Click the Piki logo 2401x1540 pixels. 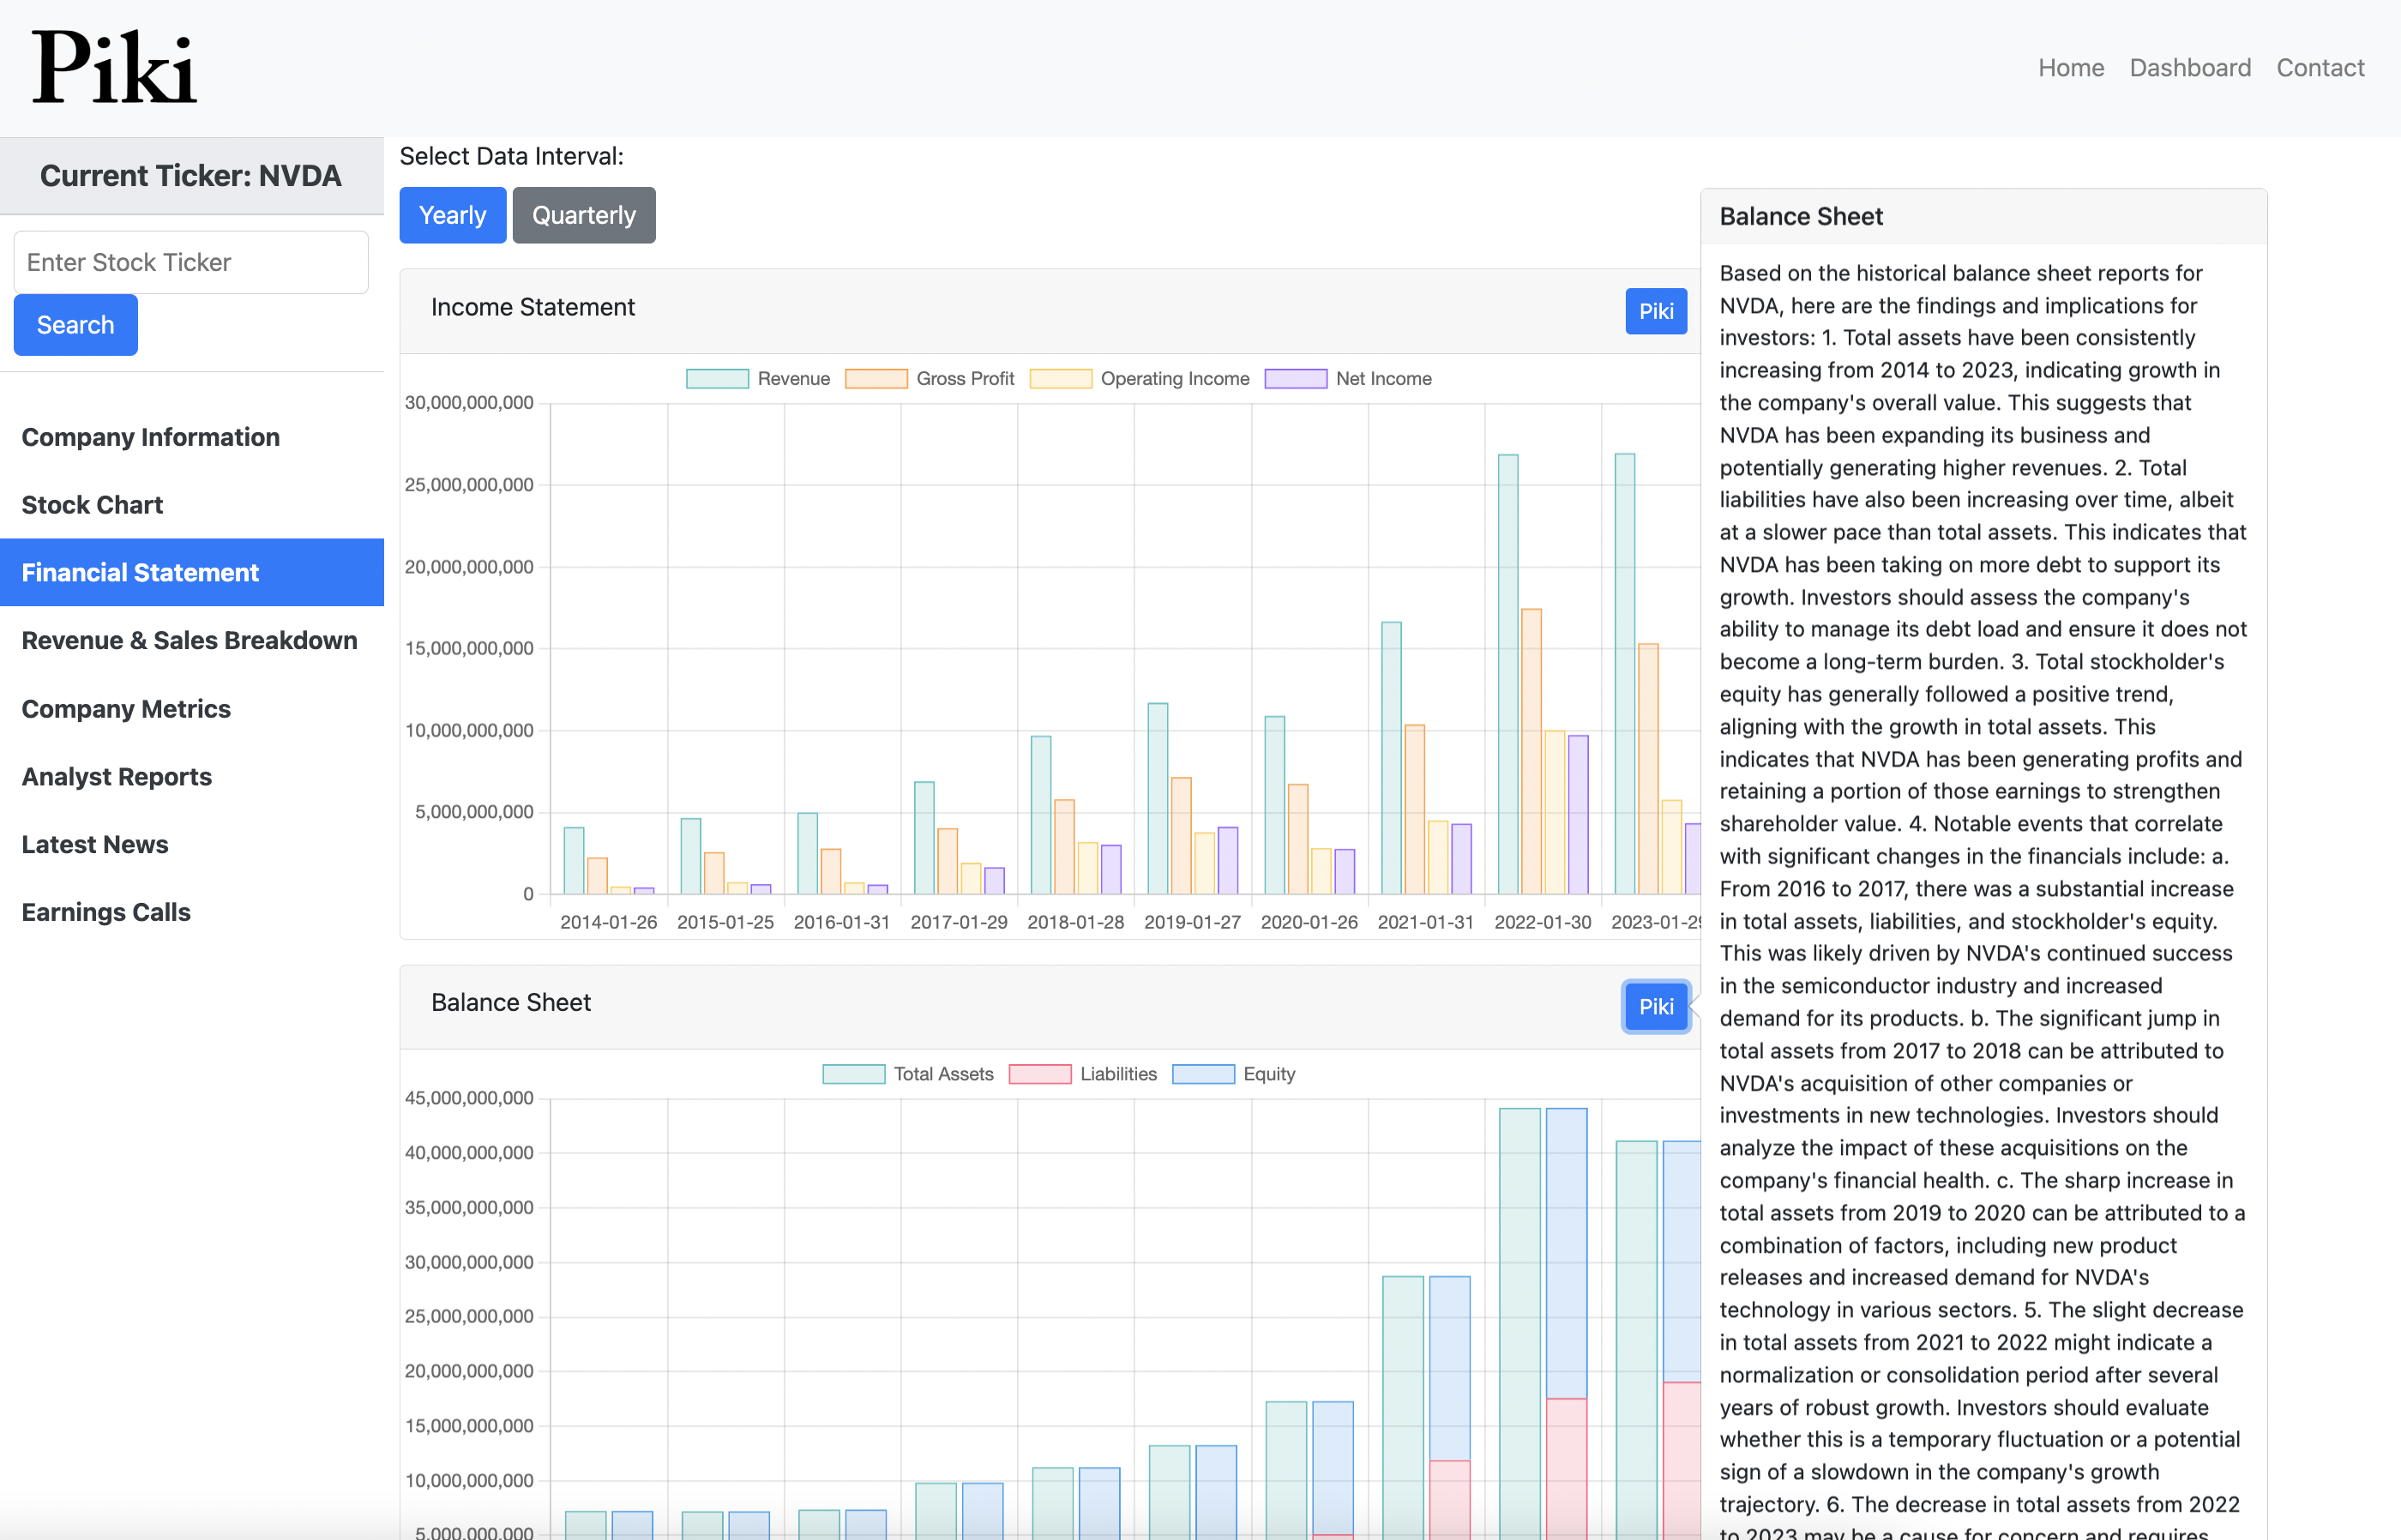point(114,67)
